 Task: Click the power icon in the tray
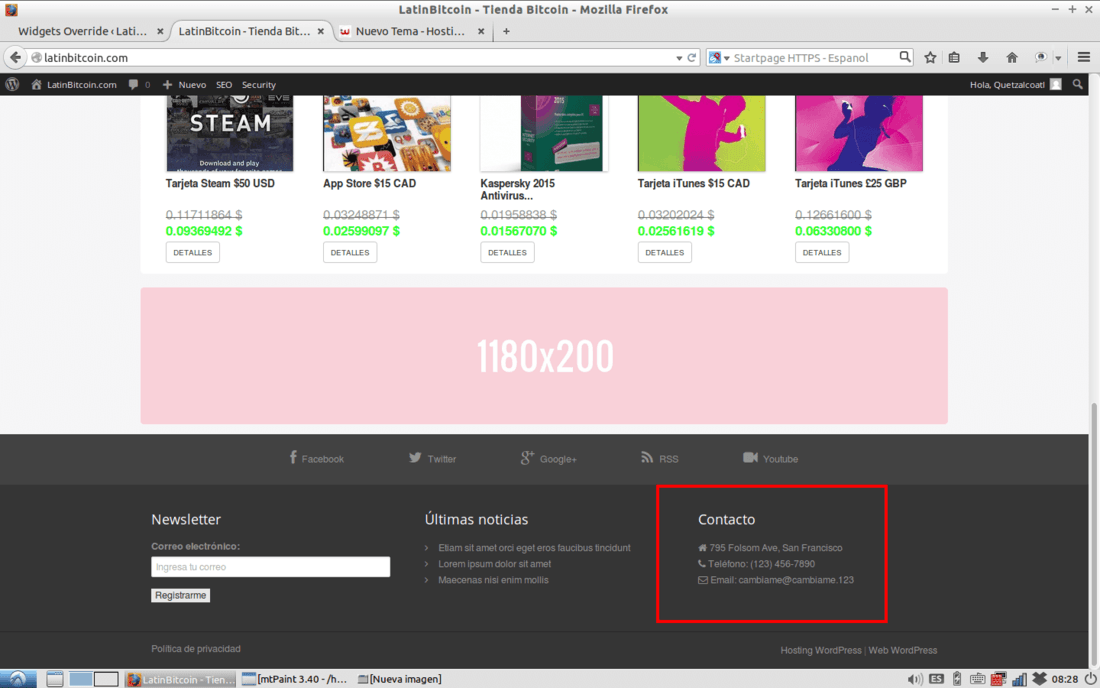click(1090, 679)
